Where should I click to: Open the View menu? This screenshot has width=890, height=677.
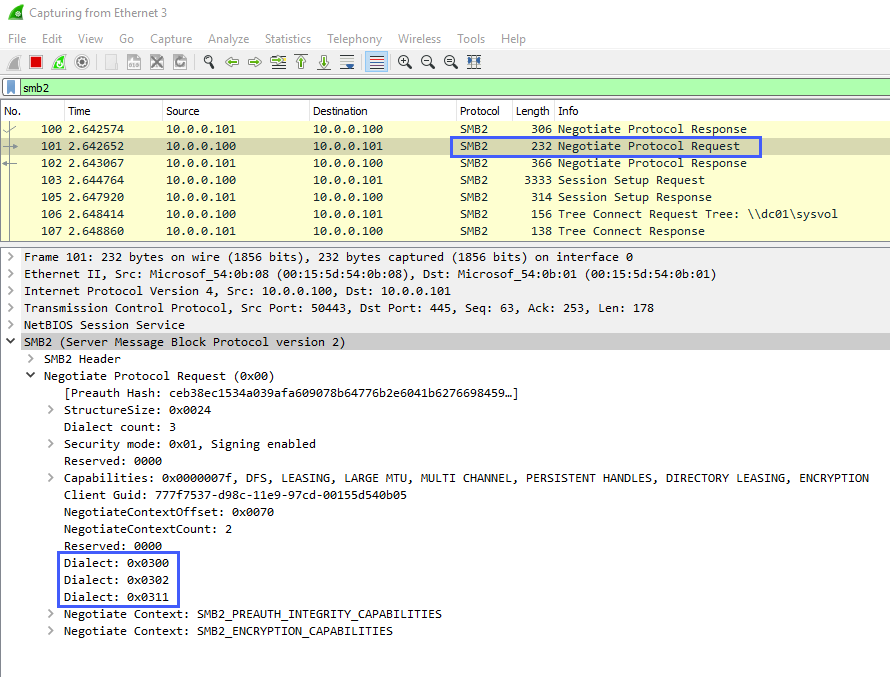[x=90, y=39]
